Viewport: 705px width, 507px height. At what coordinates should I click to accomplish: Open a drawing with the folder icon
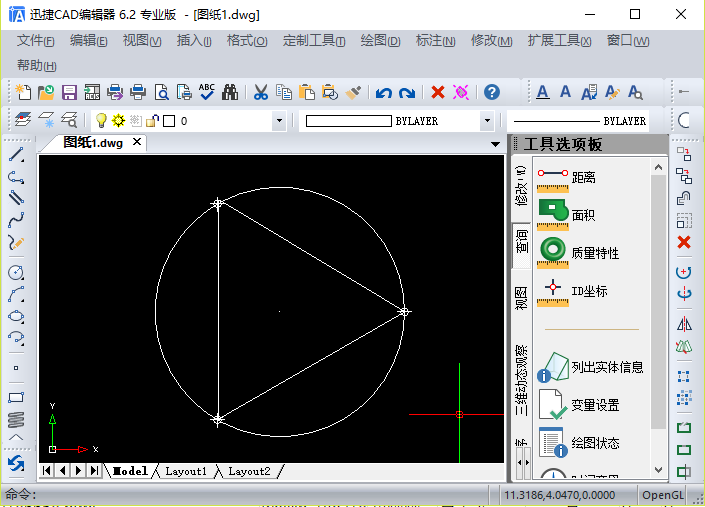click(x=46, y=92)
